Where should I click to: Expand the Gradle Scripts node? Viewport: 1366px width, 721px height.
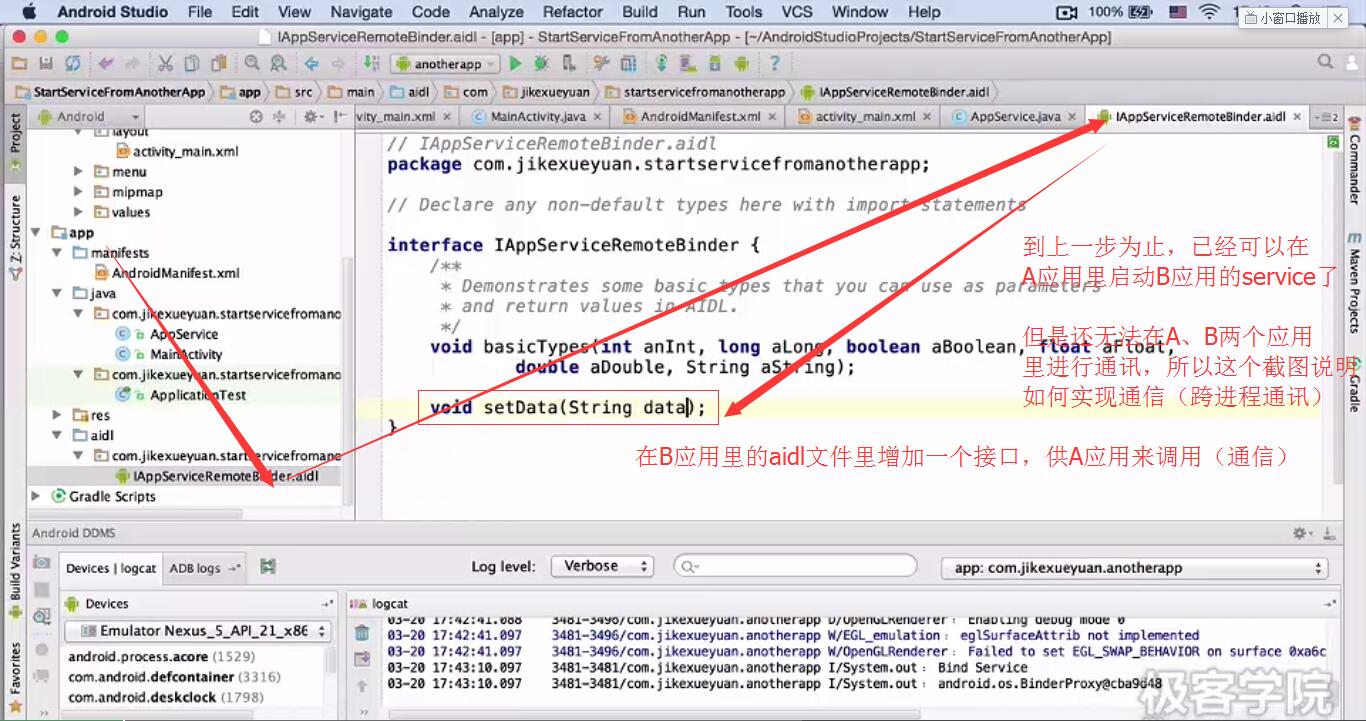point(37,496)
